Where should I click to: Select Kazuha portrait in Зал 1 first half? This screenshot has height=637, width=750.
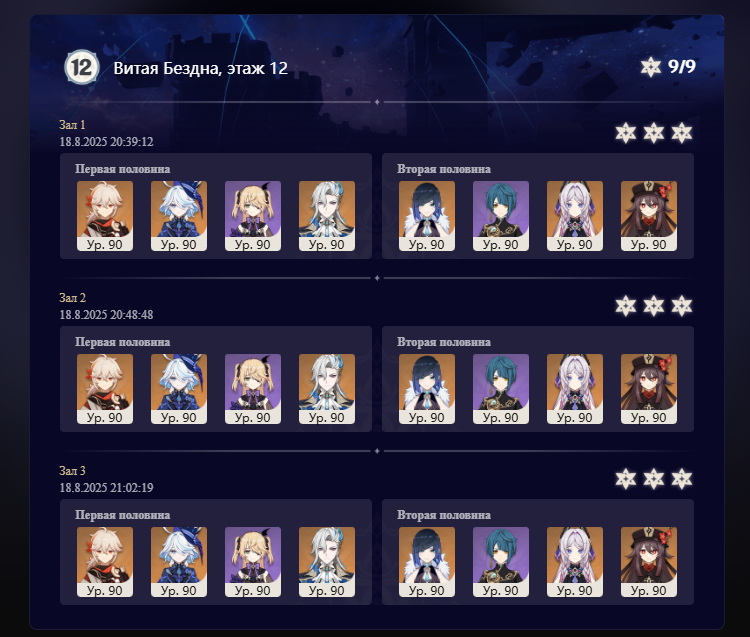coord(105,216)
